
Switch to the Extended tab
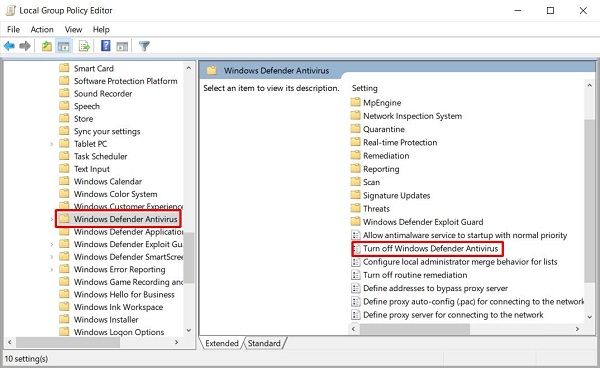(222, 343)
